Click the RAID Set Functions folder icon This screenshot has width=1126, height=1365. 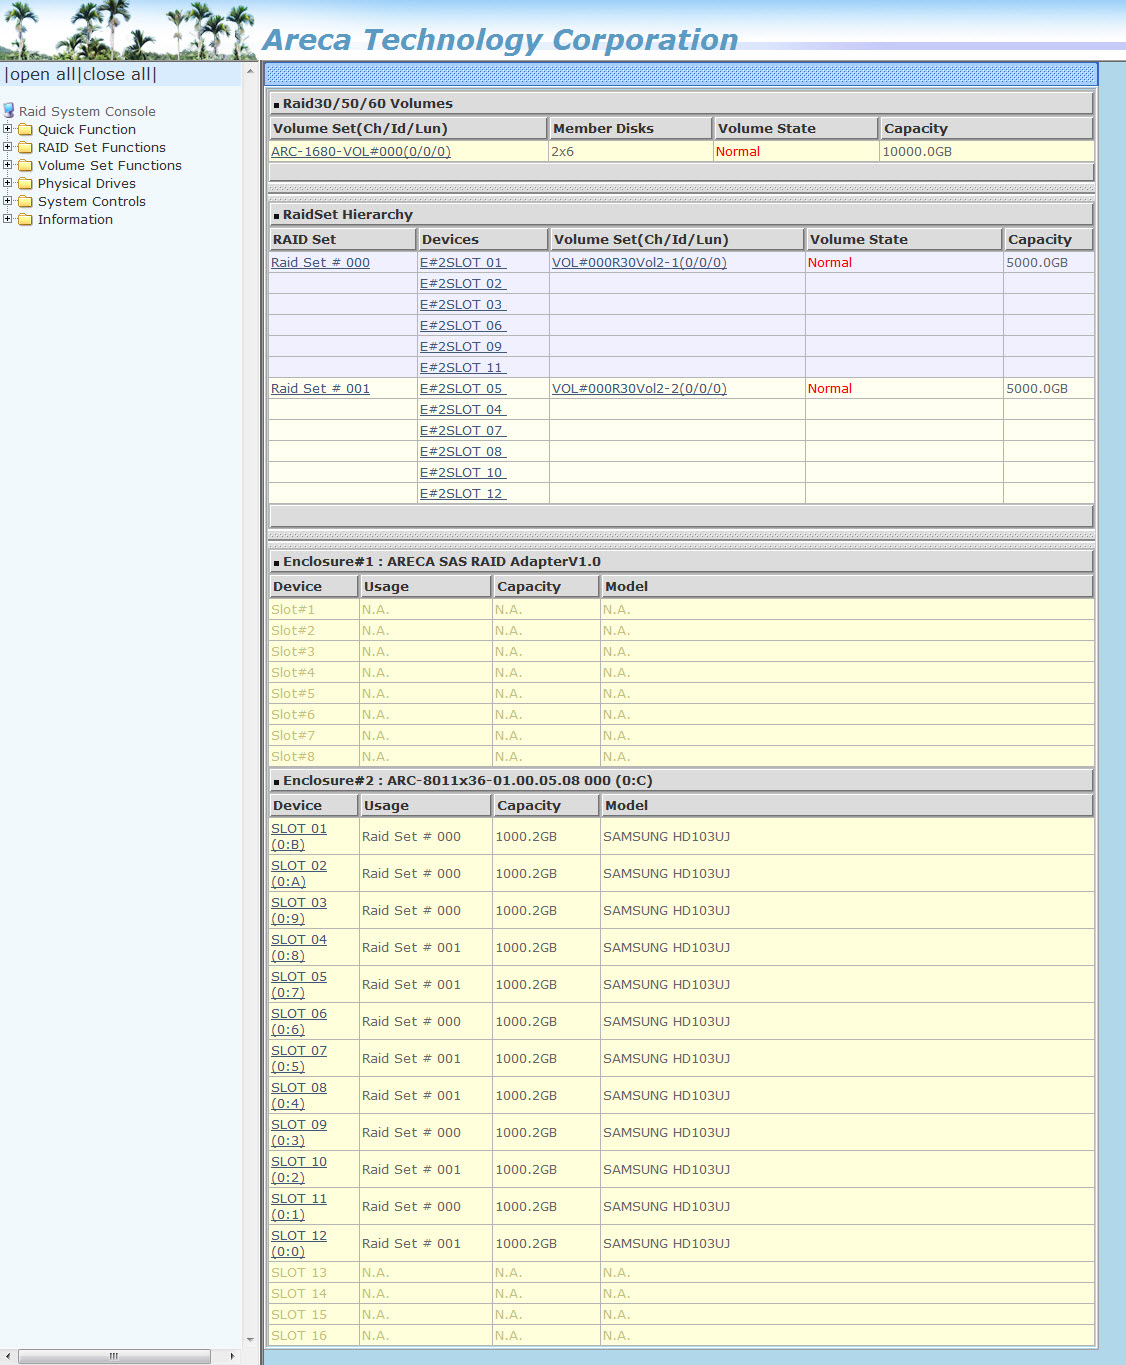[25, 148]
